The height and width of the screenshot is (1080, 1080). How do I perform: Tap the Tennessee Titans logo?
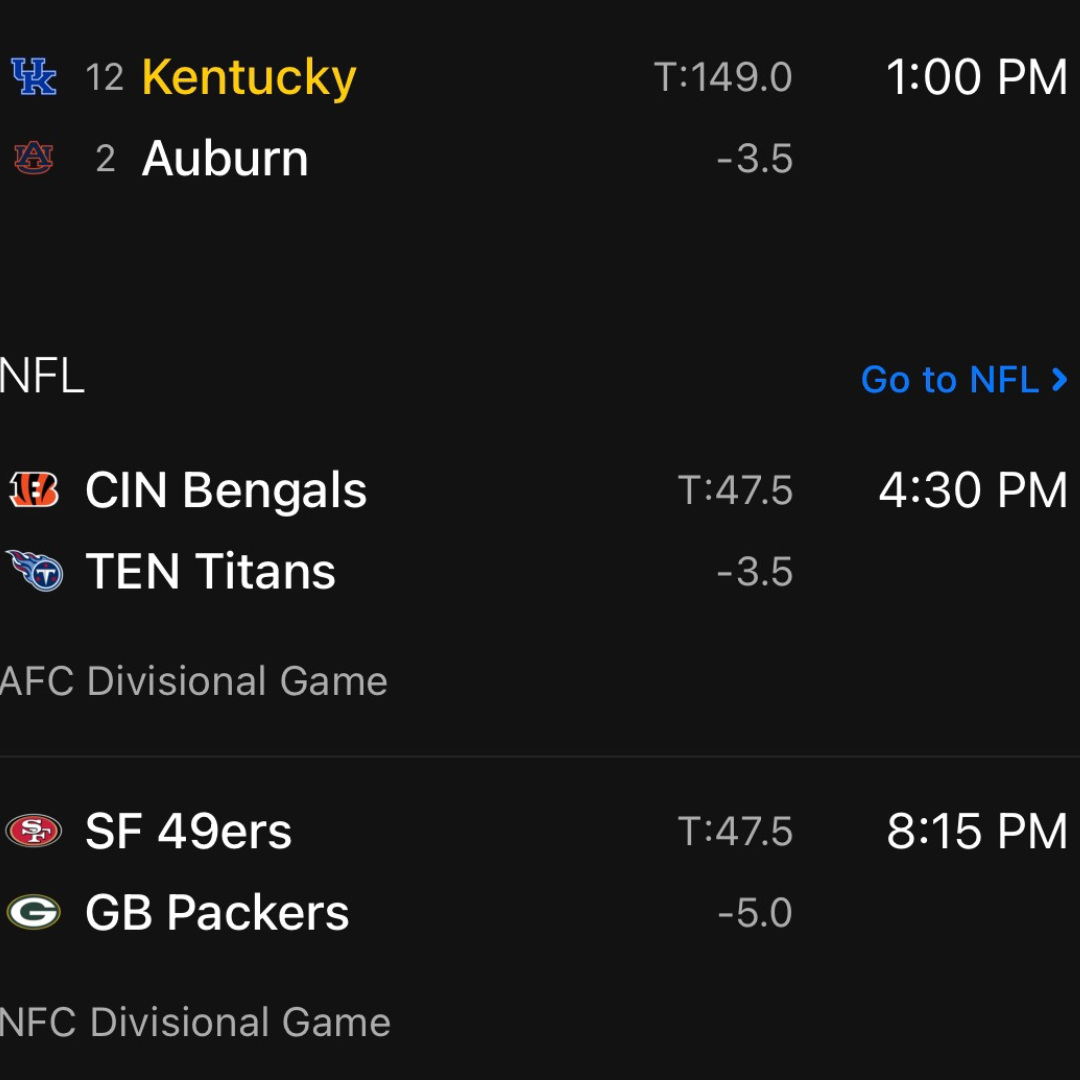tap(34, 571)
